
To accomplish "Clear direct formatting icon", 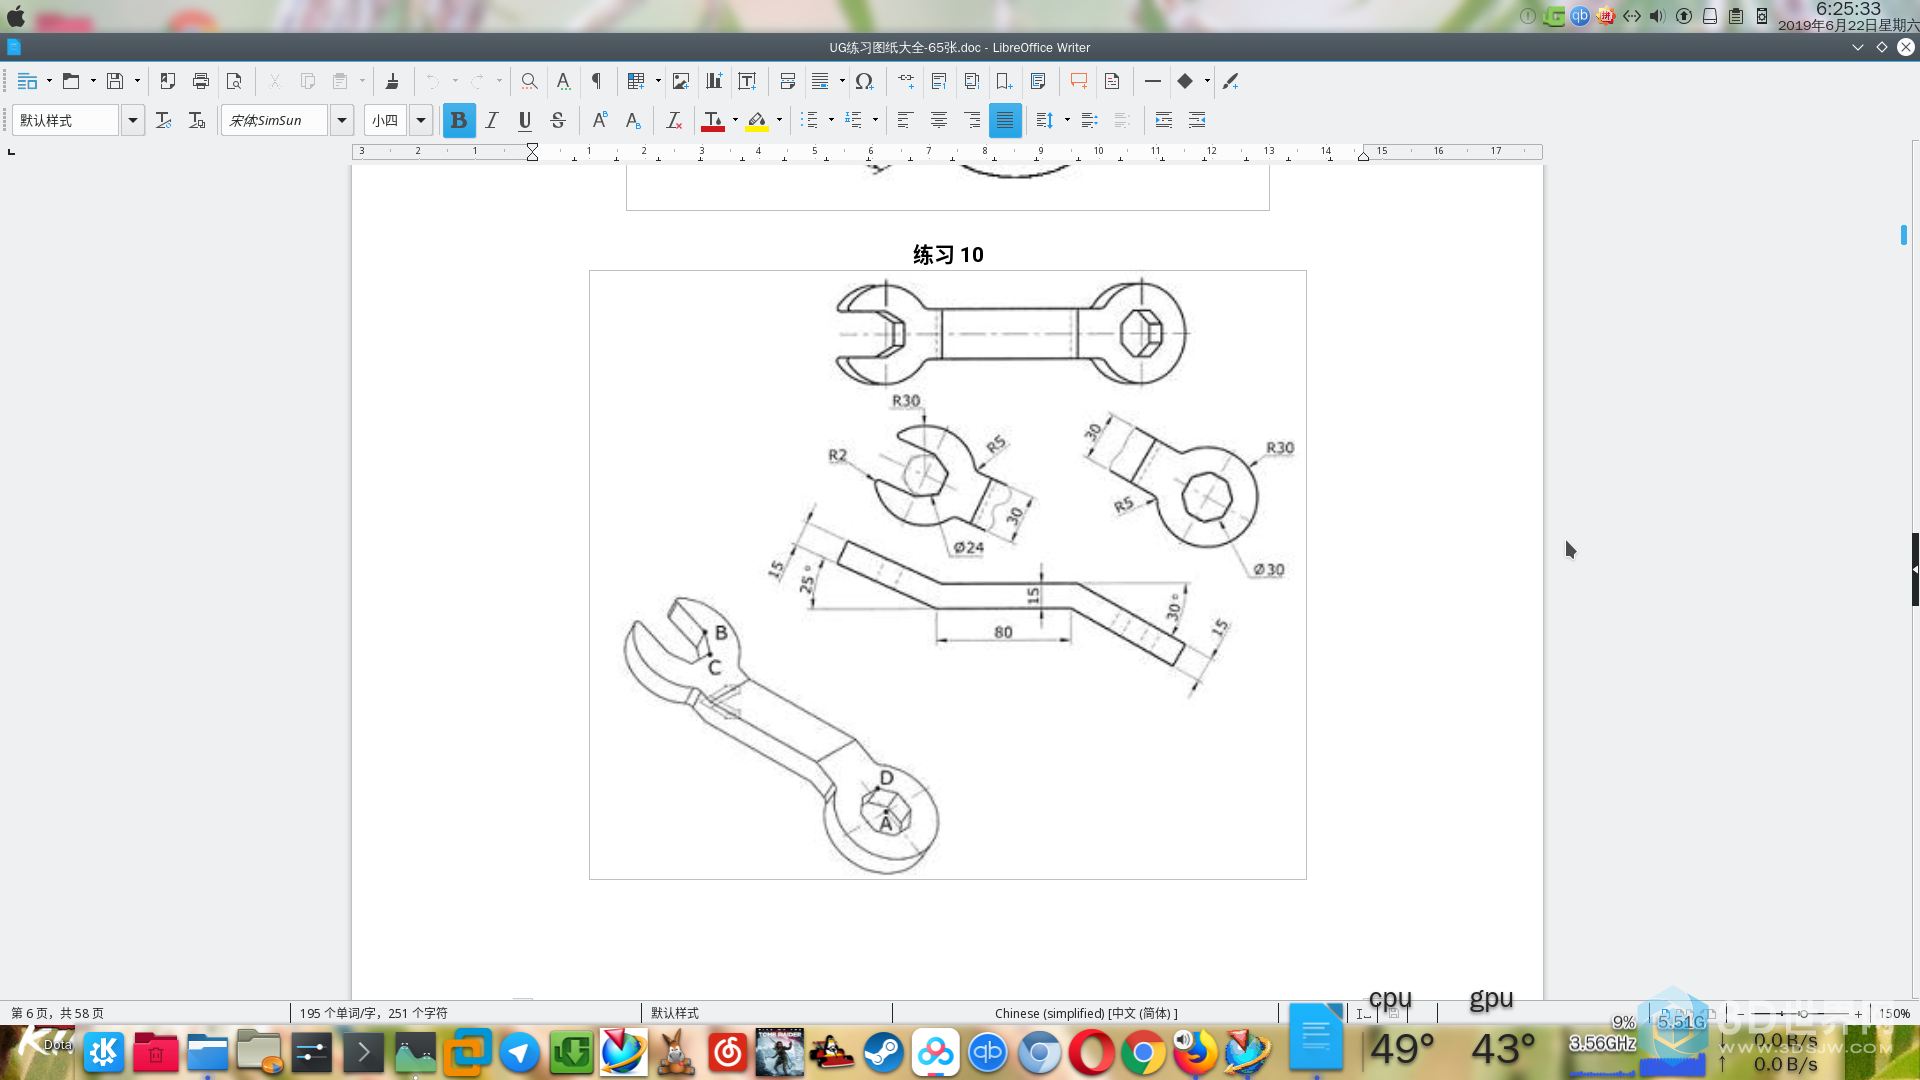I will click(674, 120).
